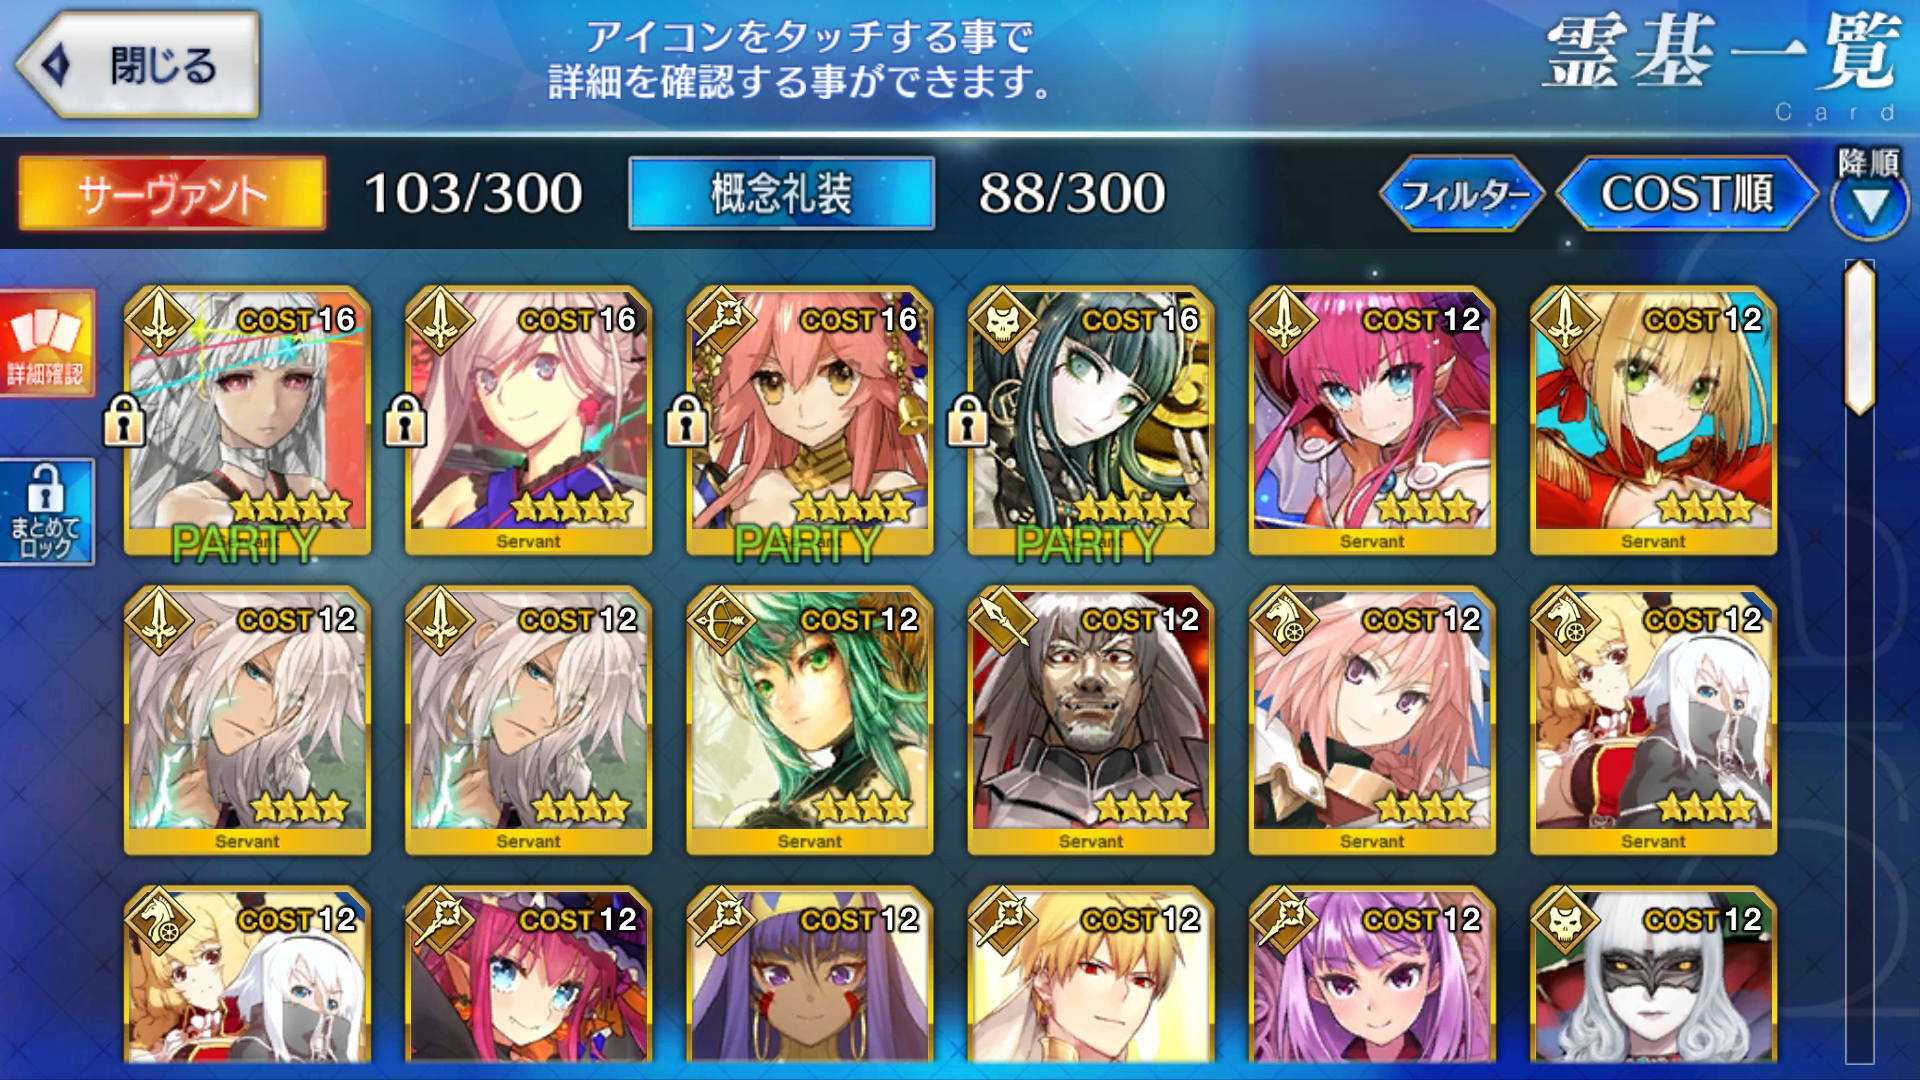Toggle lock on the dark-green-haired COST 16 servant
1920x1080 pixels.
(x=967, y=420)
